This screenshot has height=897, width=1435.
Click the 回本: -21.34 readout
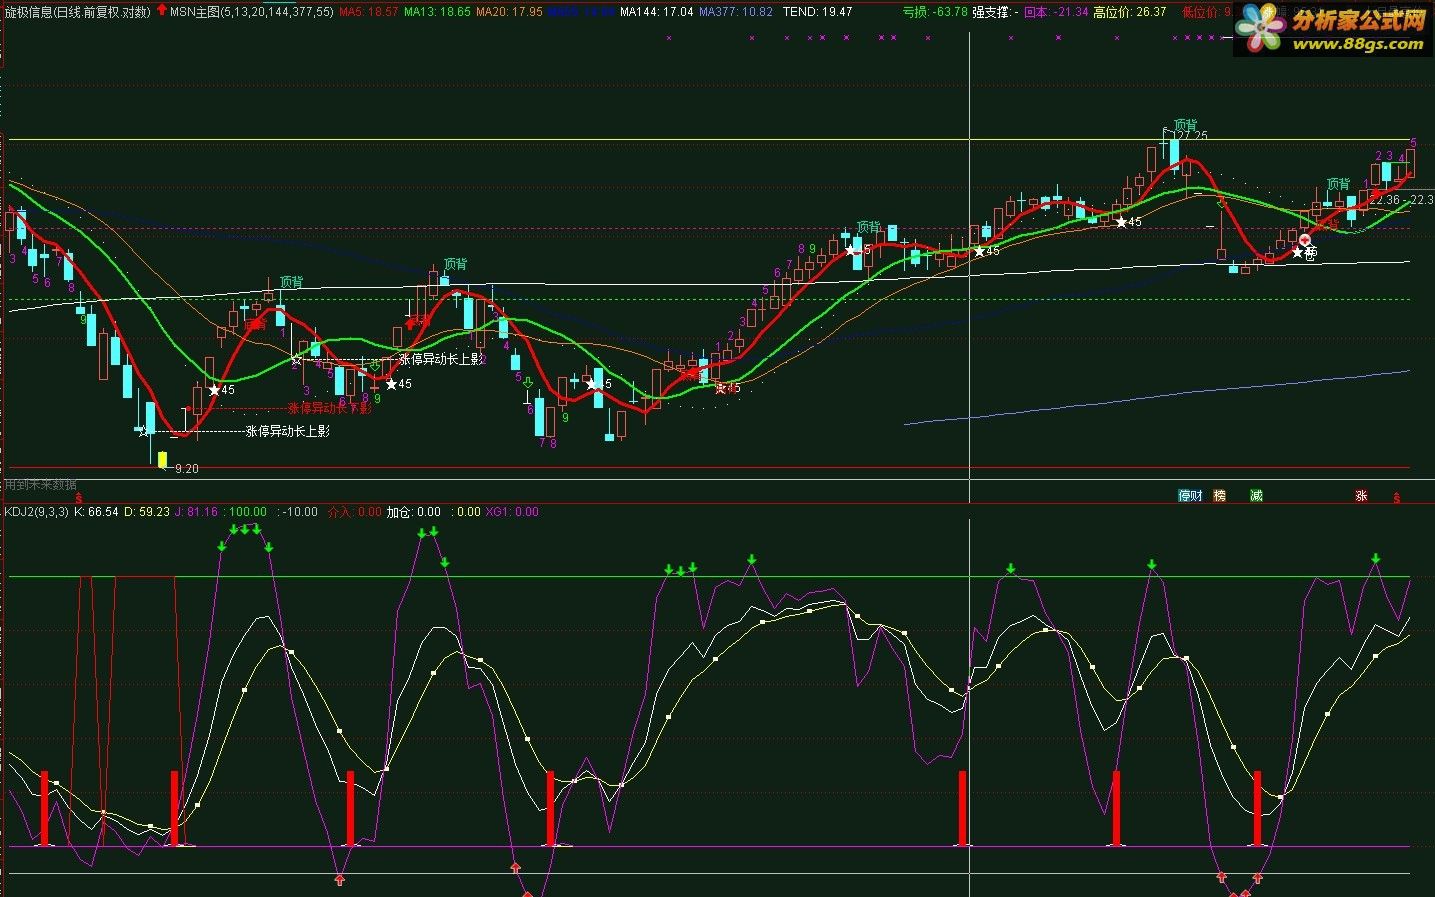(x=1056, y=12)
